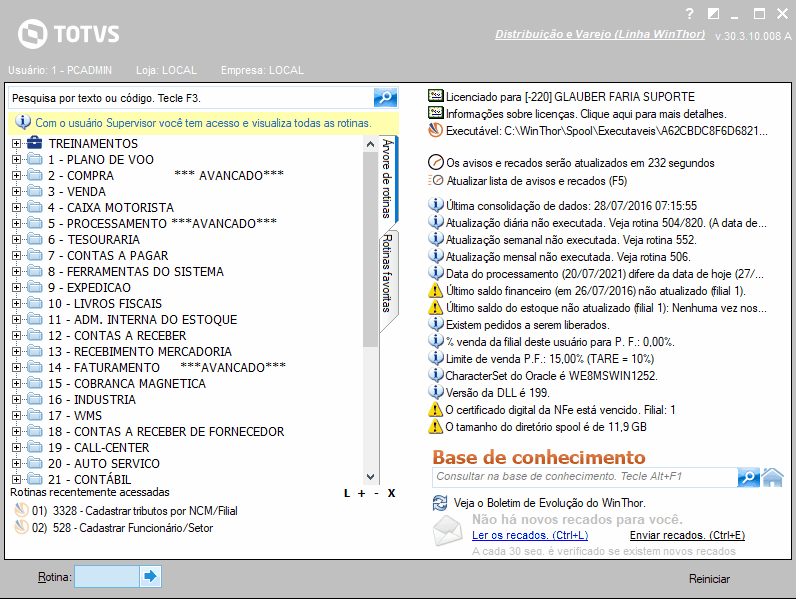Image resolution: width=796 pixels, height=599 pixels.
Task: Click the license icon beside Licenciado para
Action: pyautogui.click(x=436, y=95)
